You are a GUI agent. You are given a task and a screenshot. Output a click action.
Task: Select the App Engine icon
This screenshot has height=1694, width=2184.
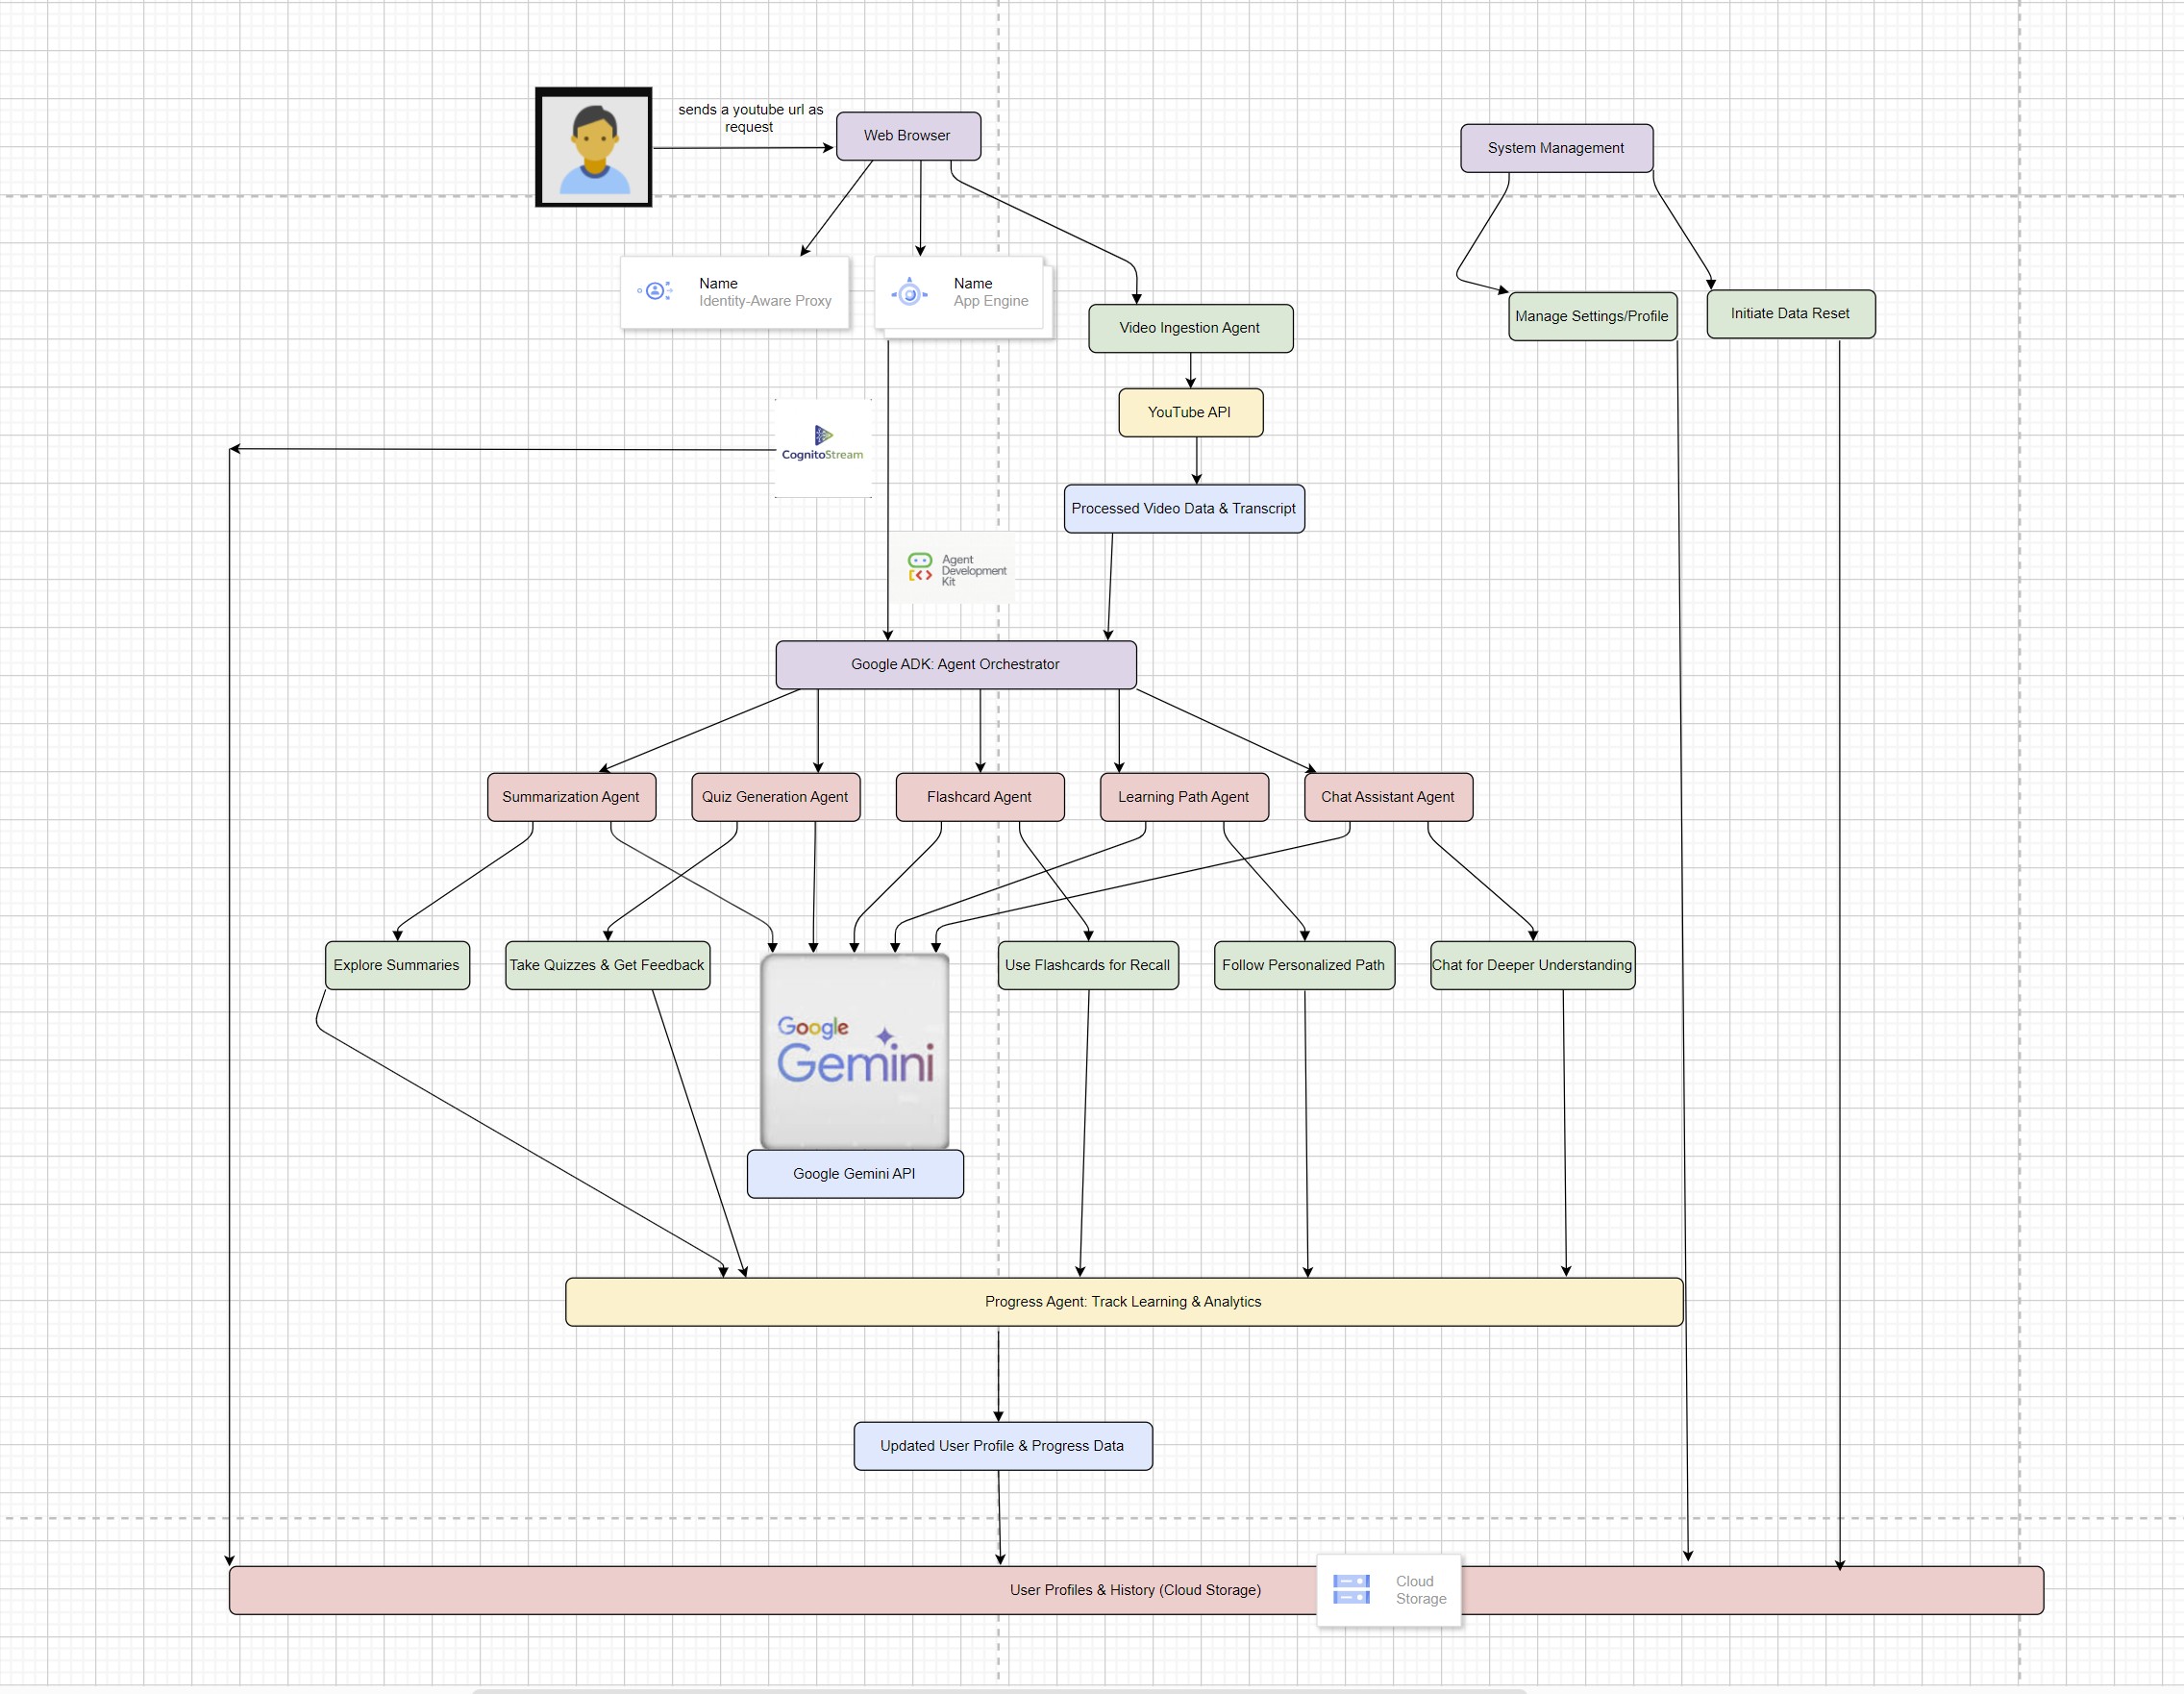[909, 293]
